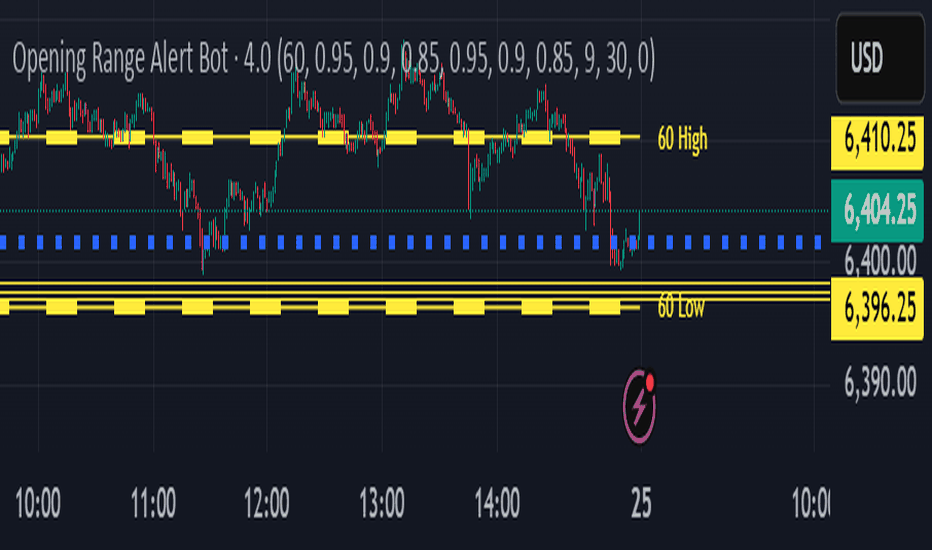932x550 pixels.
Task: Select the 6,410.25 yellow price label
Action: [x=877, y=143]
